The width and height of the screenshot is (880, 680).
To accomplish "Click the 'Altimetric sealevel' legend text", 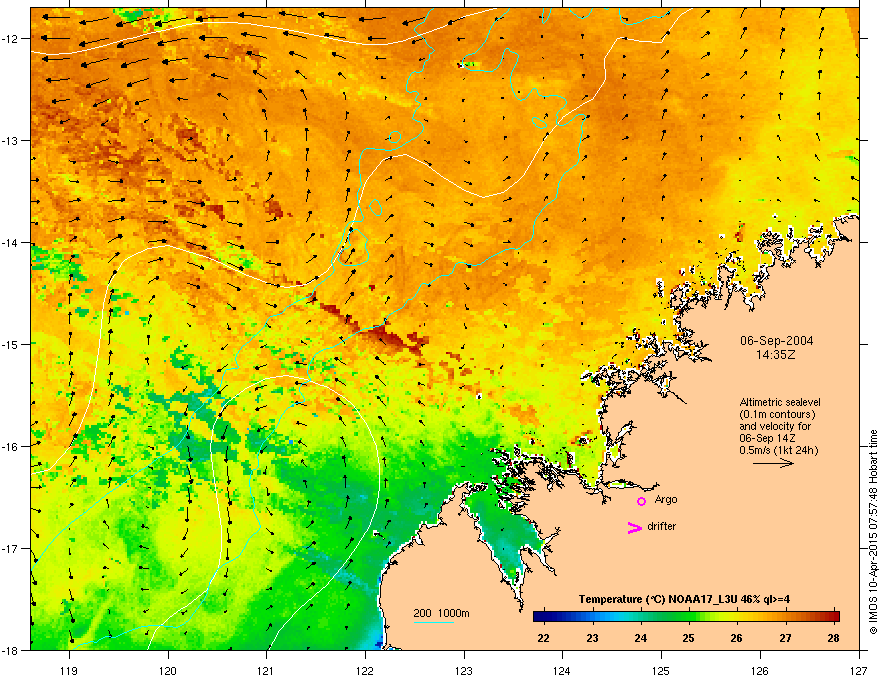I will [780, 402].
